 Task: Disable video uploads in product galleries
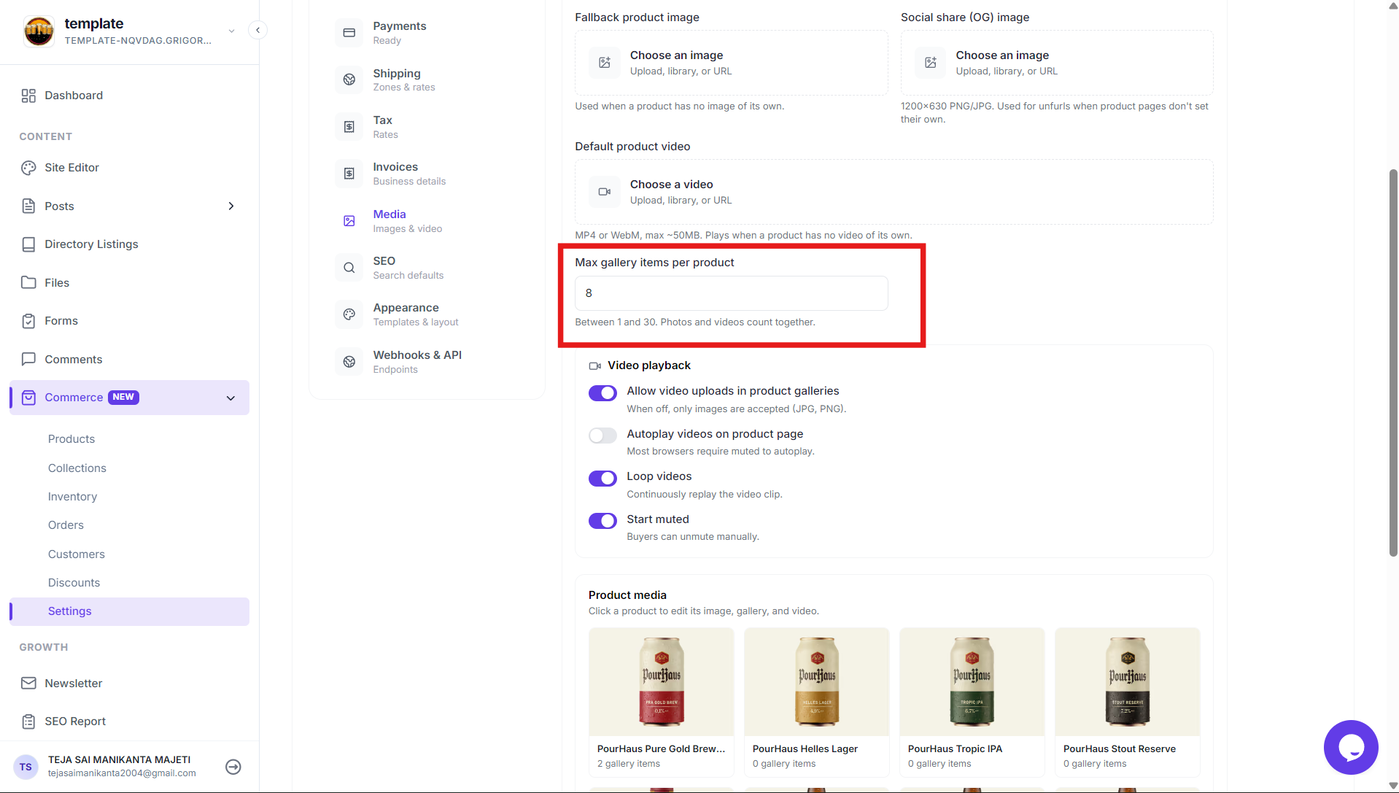pyautogui.click(x=602, y=393)
